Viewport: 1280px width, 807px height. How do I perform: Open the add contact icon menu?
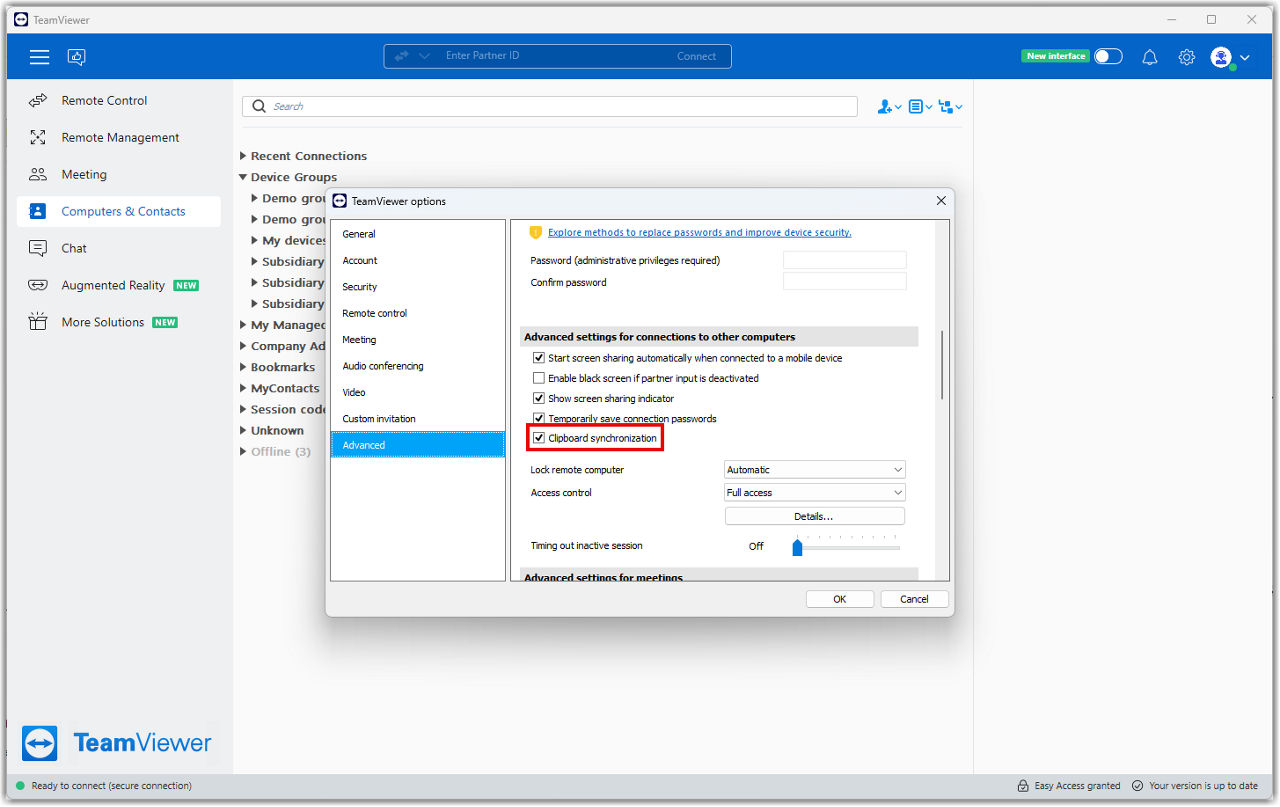889,106
